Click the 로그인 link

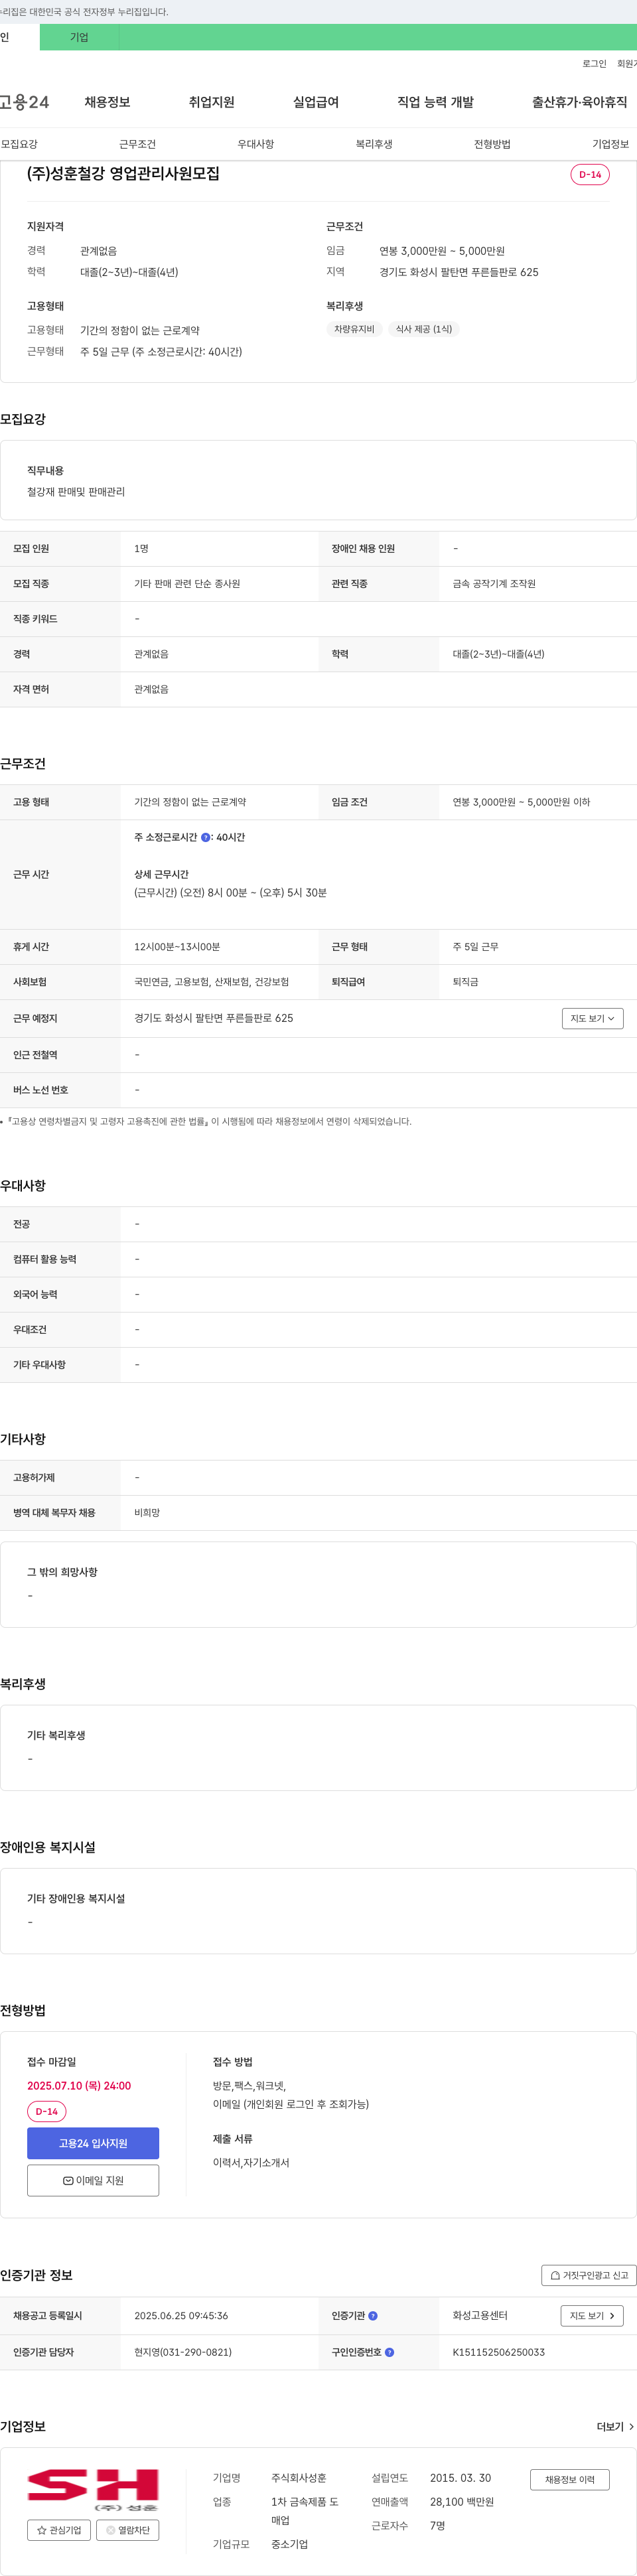[594, 63]
